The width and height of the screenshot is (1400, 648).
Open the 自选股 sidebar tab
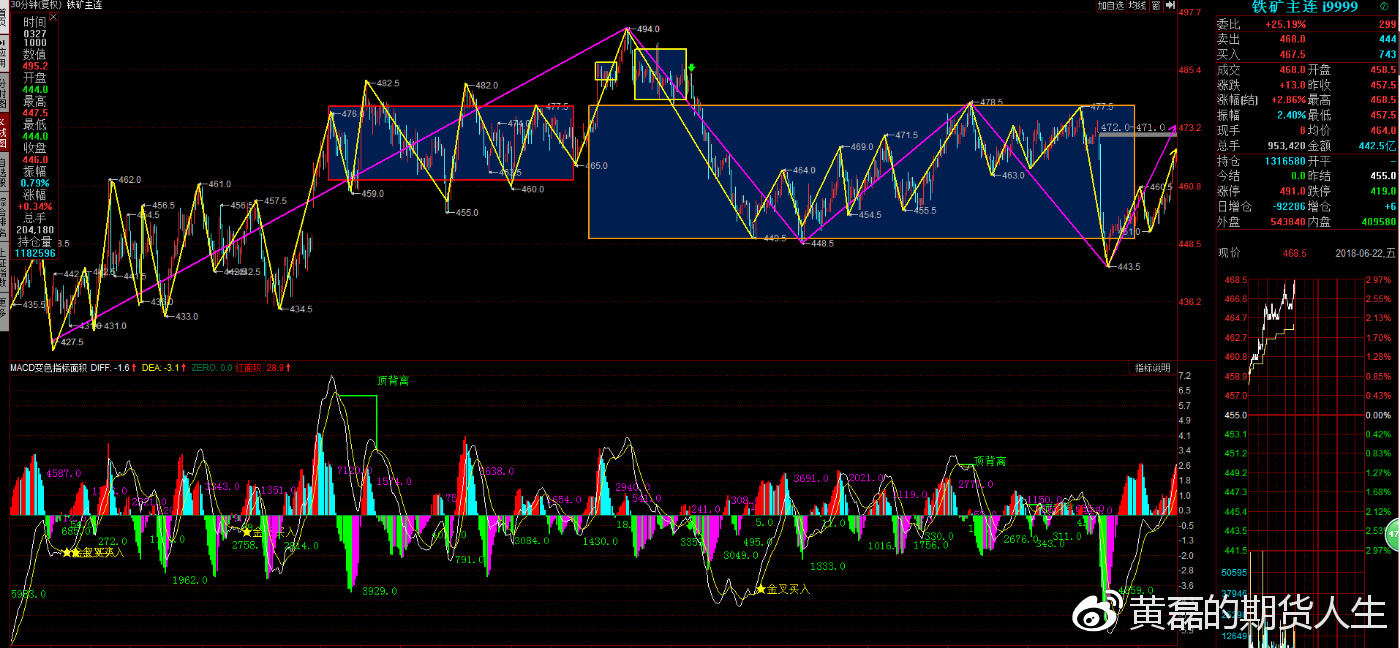point(4,172)
